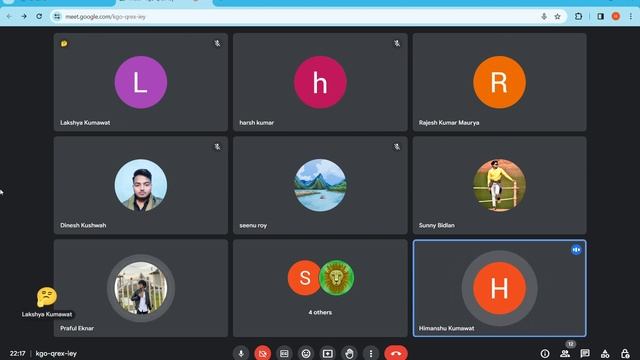Click the speaking indicator on Himanshu Kumawat's tile
This screenshot has width=640, height=360.
point(576,249)
